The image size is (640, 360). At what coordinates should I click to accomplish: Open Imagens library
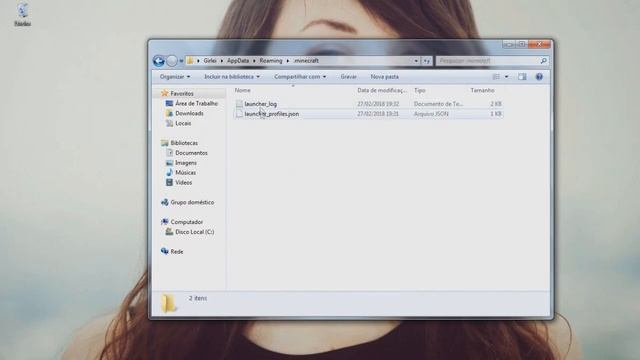click(x=186, y=163)
